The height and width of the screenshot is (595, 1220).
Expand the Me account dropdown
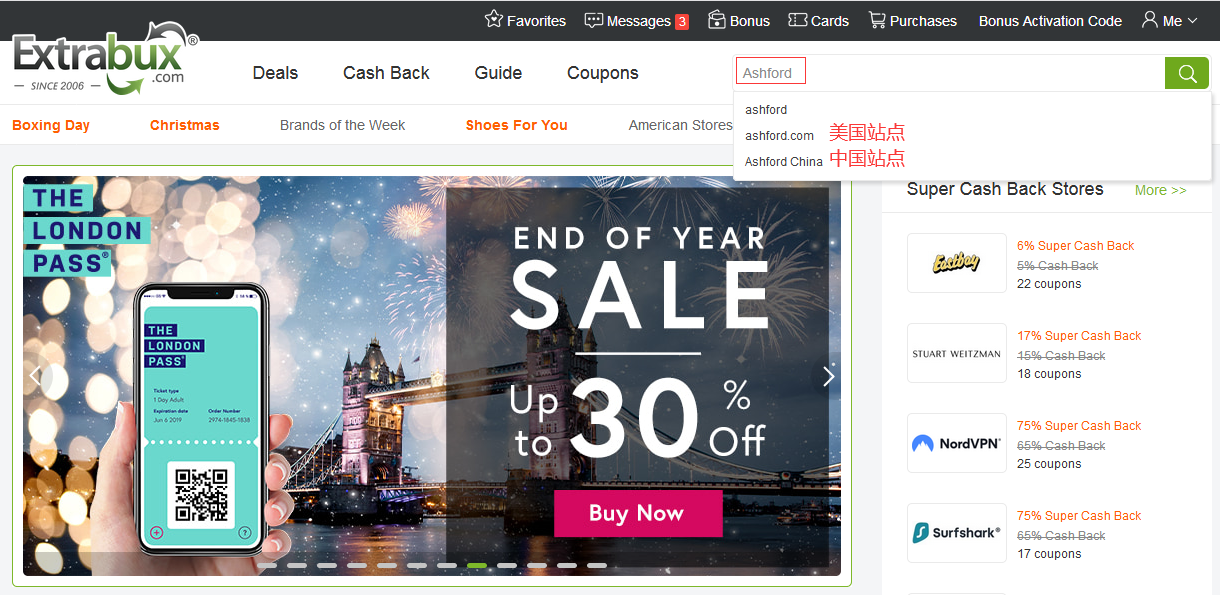[x=1169, y=20]
